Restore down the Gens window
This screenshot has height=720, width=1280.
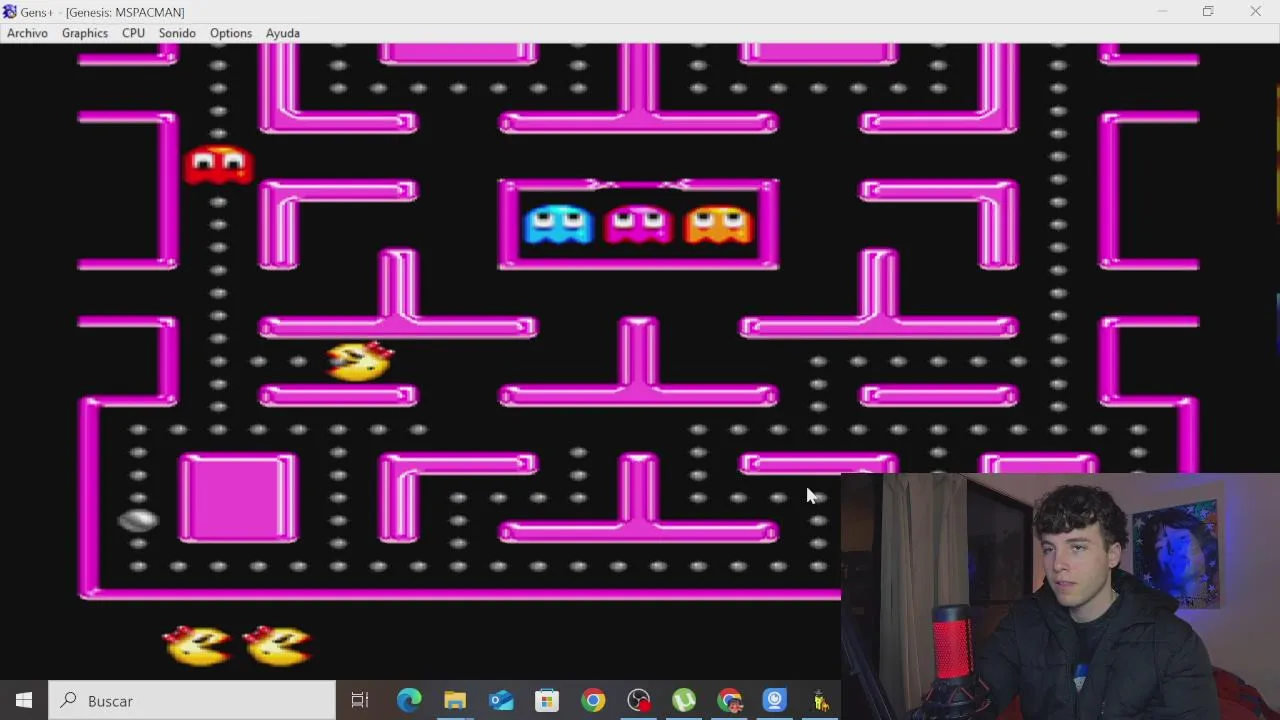click(1208, 12)
